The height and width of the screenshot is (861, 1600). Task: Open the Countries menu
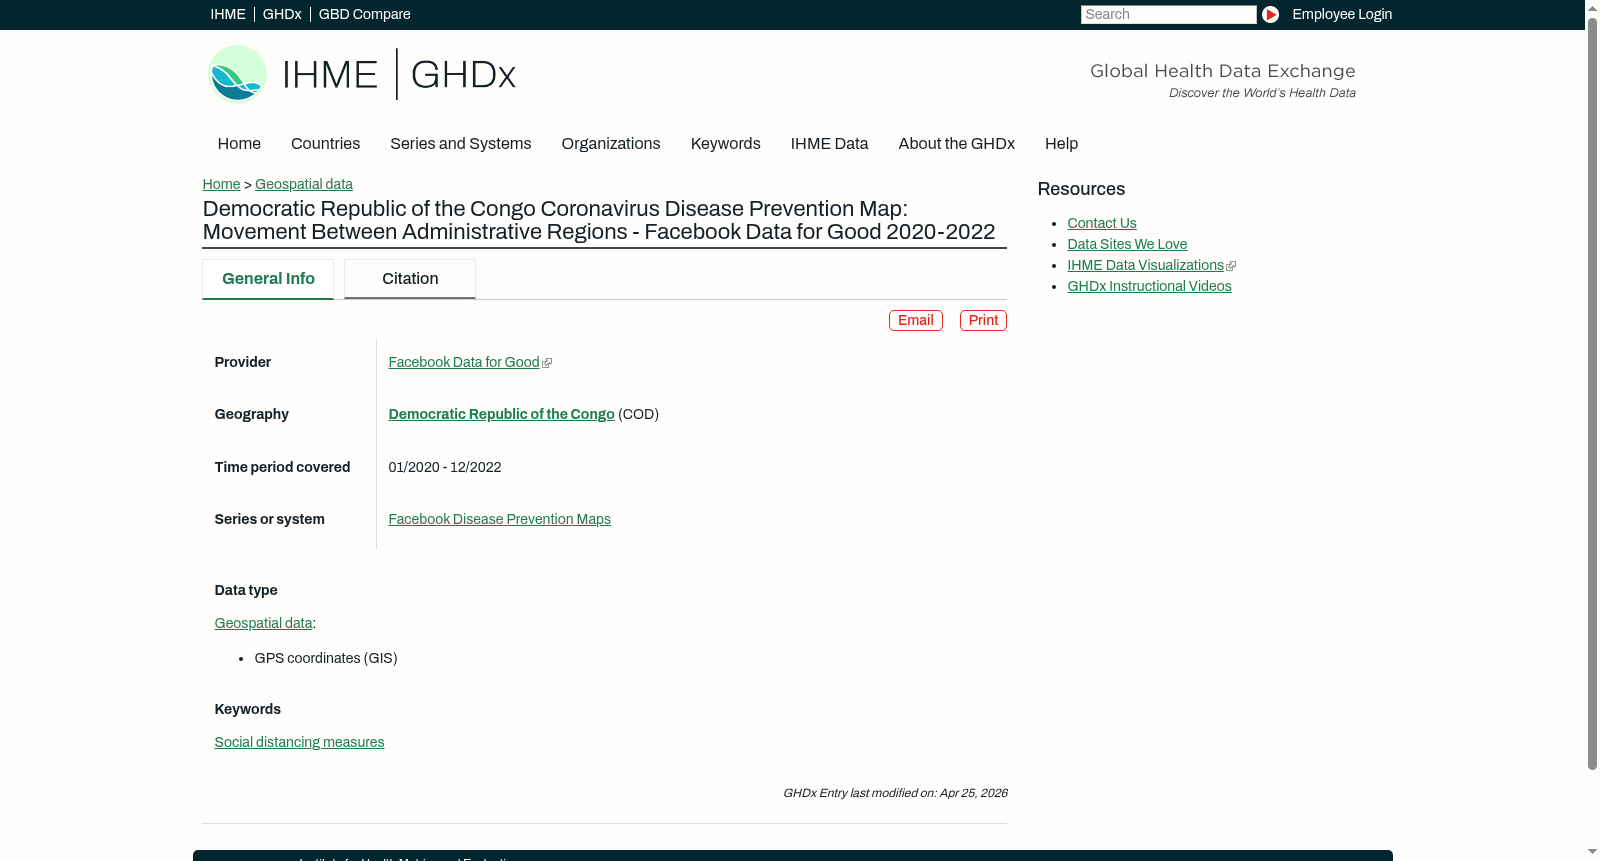[325, 144]
